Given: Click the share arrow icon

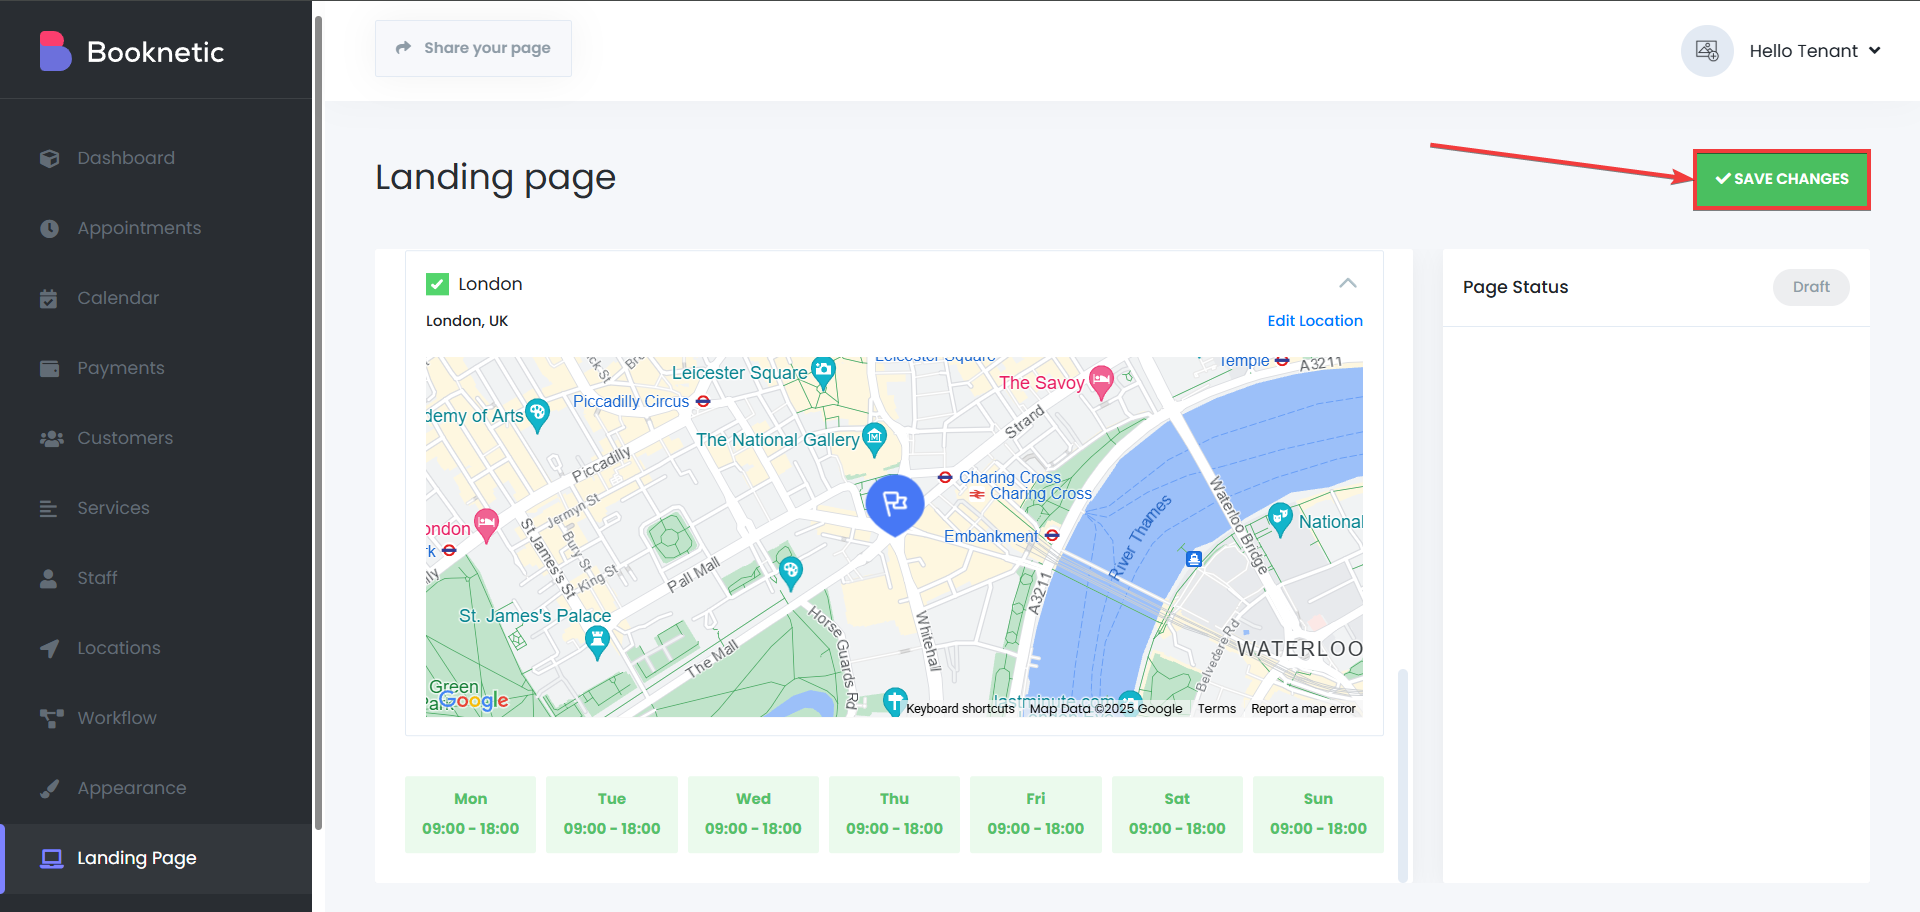Looking at the screenshot, I should click(403, 48).
